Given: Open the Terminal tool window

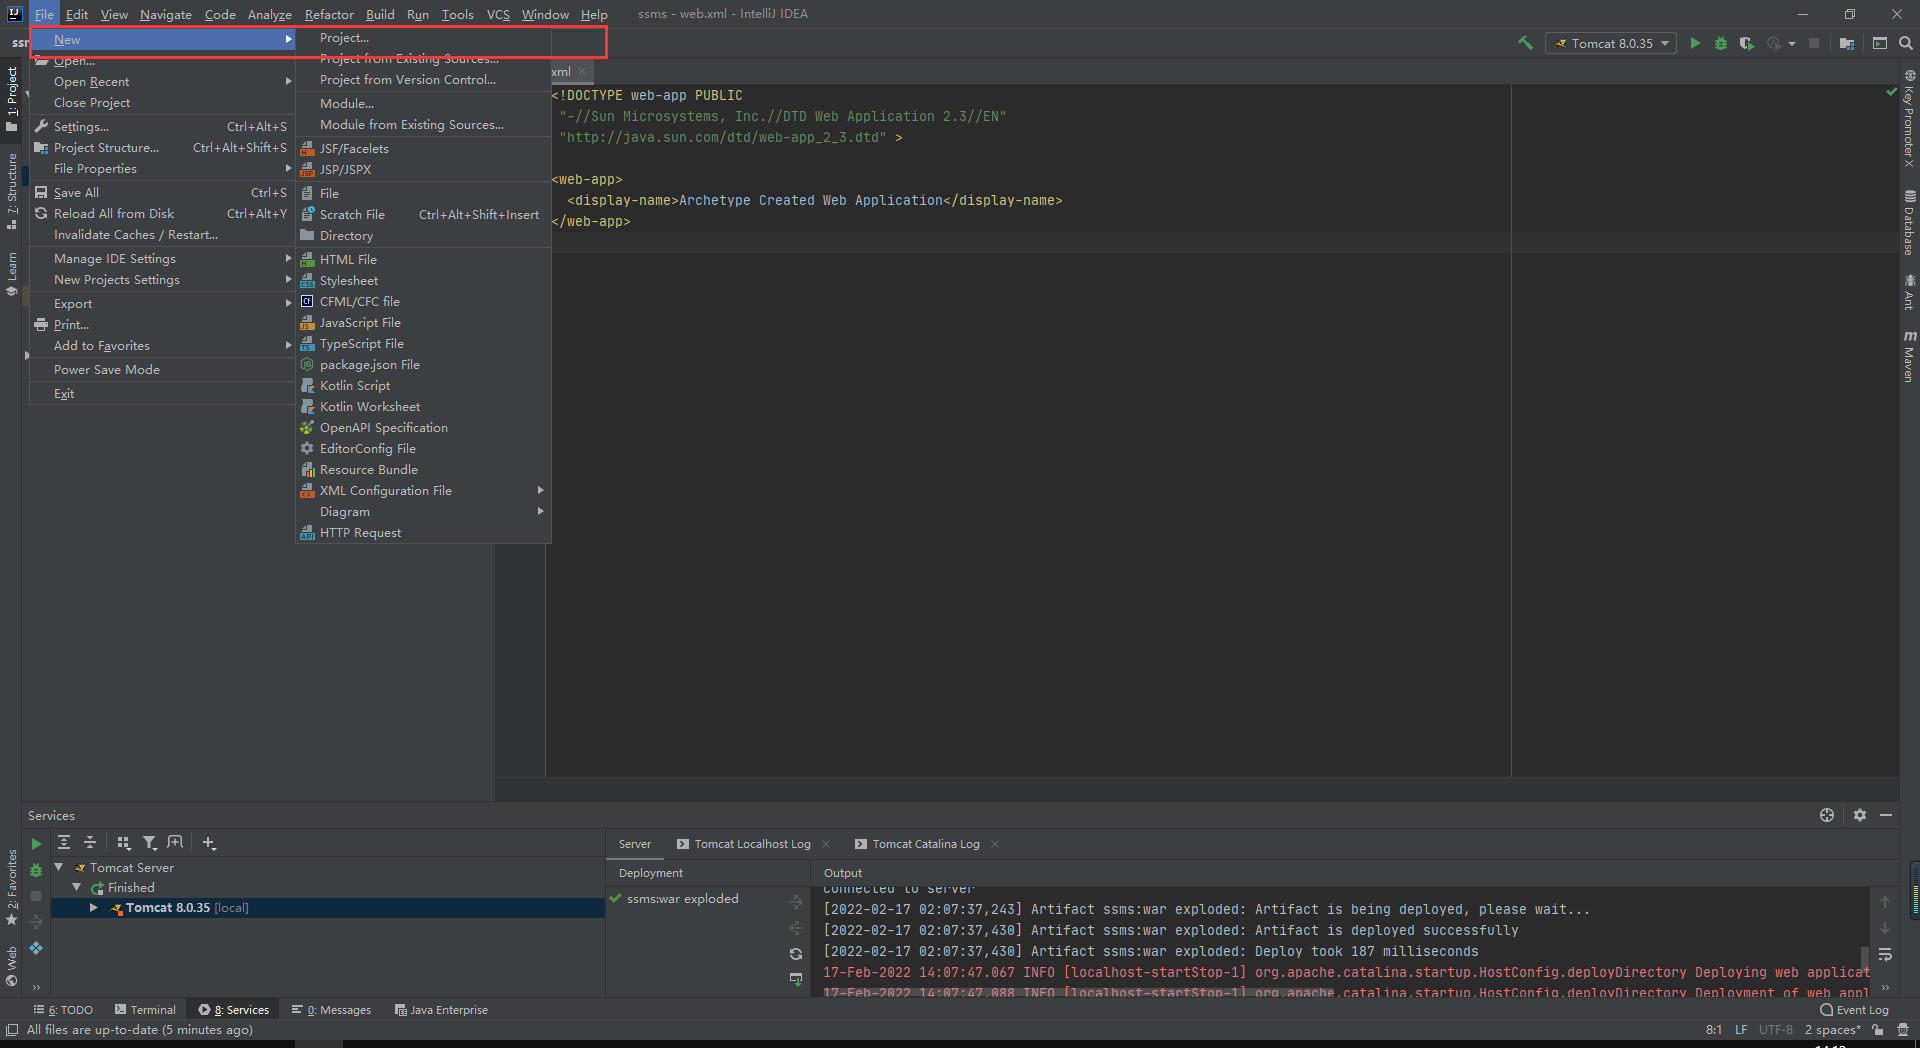Looking at the screenshot, I should 145,1010.
